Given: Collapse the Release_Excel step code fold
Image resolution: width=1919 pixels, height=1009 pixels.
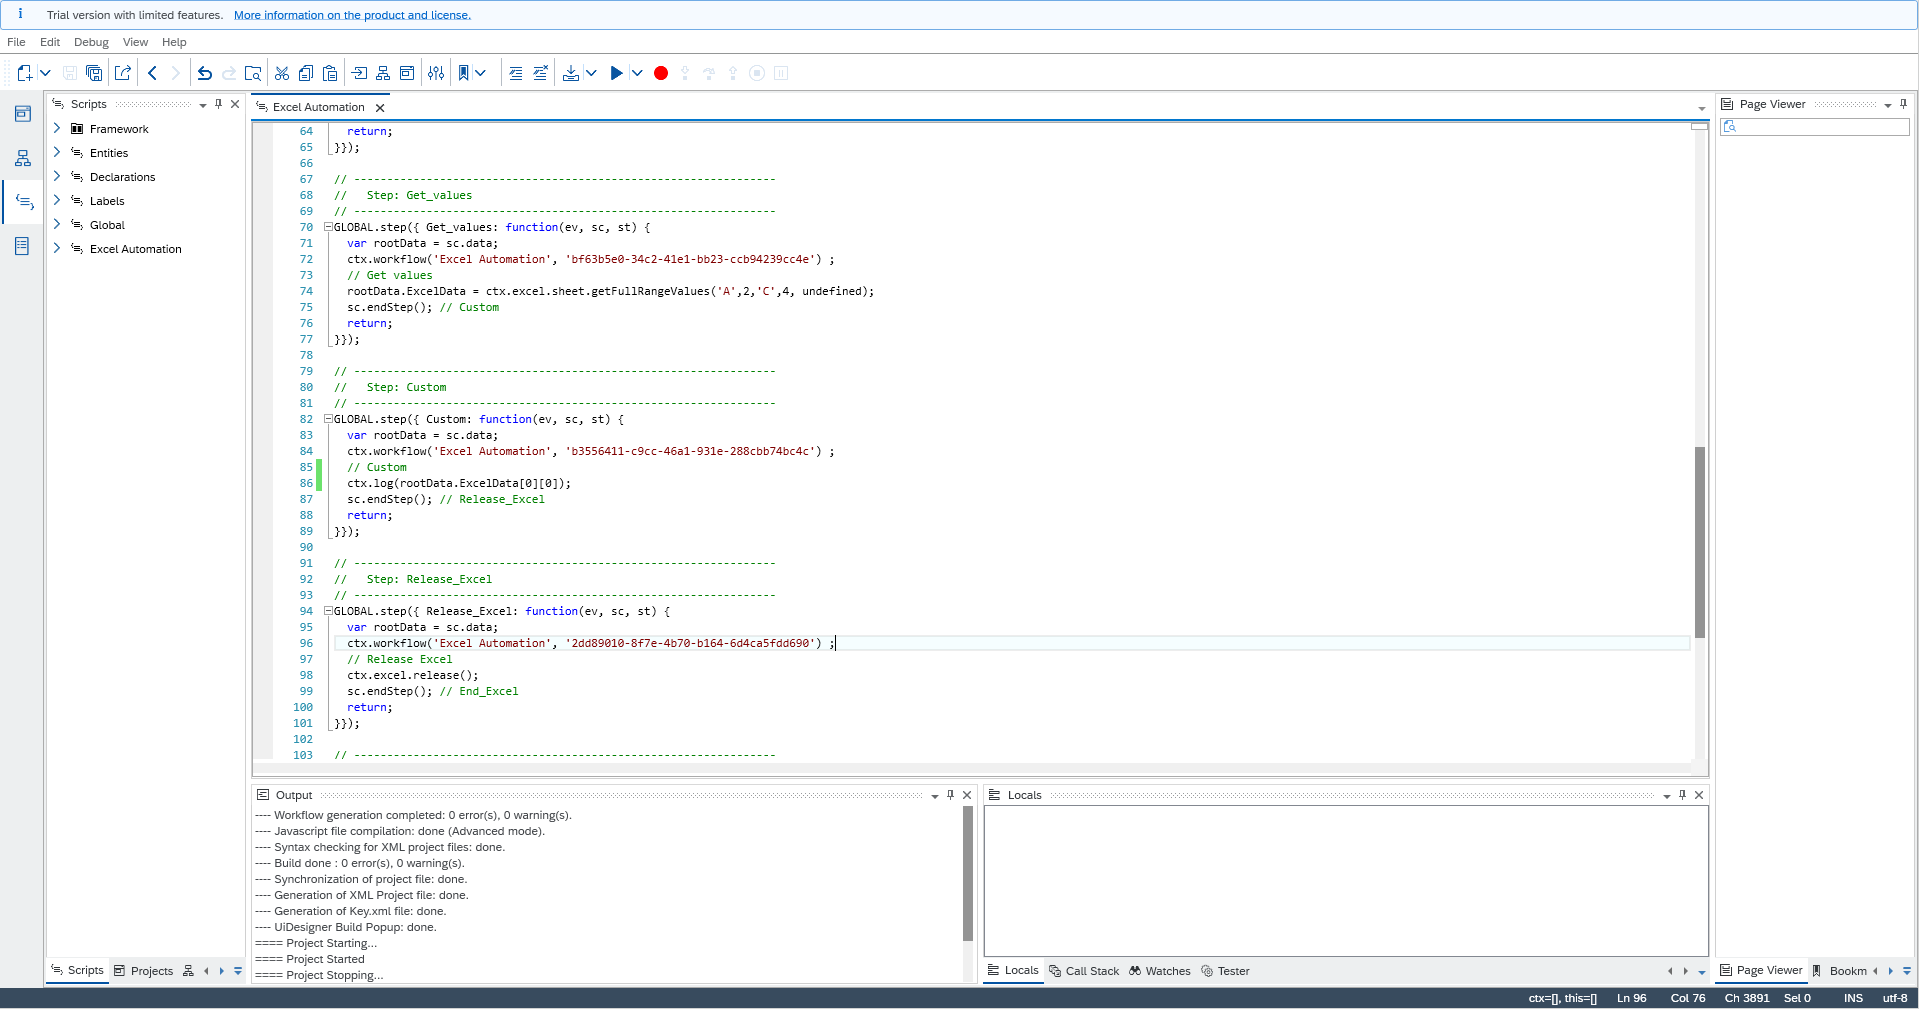Looking at the screenshot, I should click(x=328, y=611).
